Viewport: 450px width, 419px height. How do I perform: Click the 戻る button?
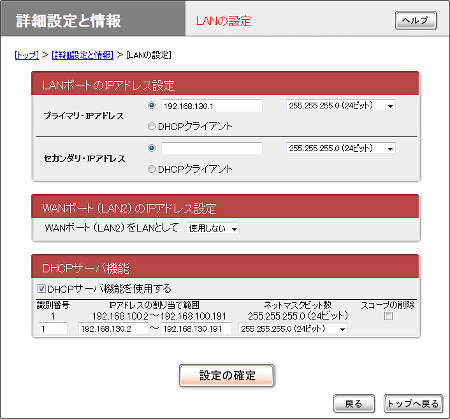pyautogui.click(x=354, y=404)
